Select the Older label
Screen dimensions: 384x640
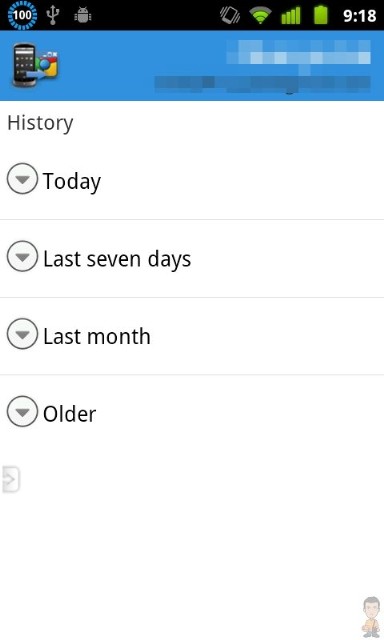click(69, 414)
